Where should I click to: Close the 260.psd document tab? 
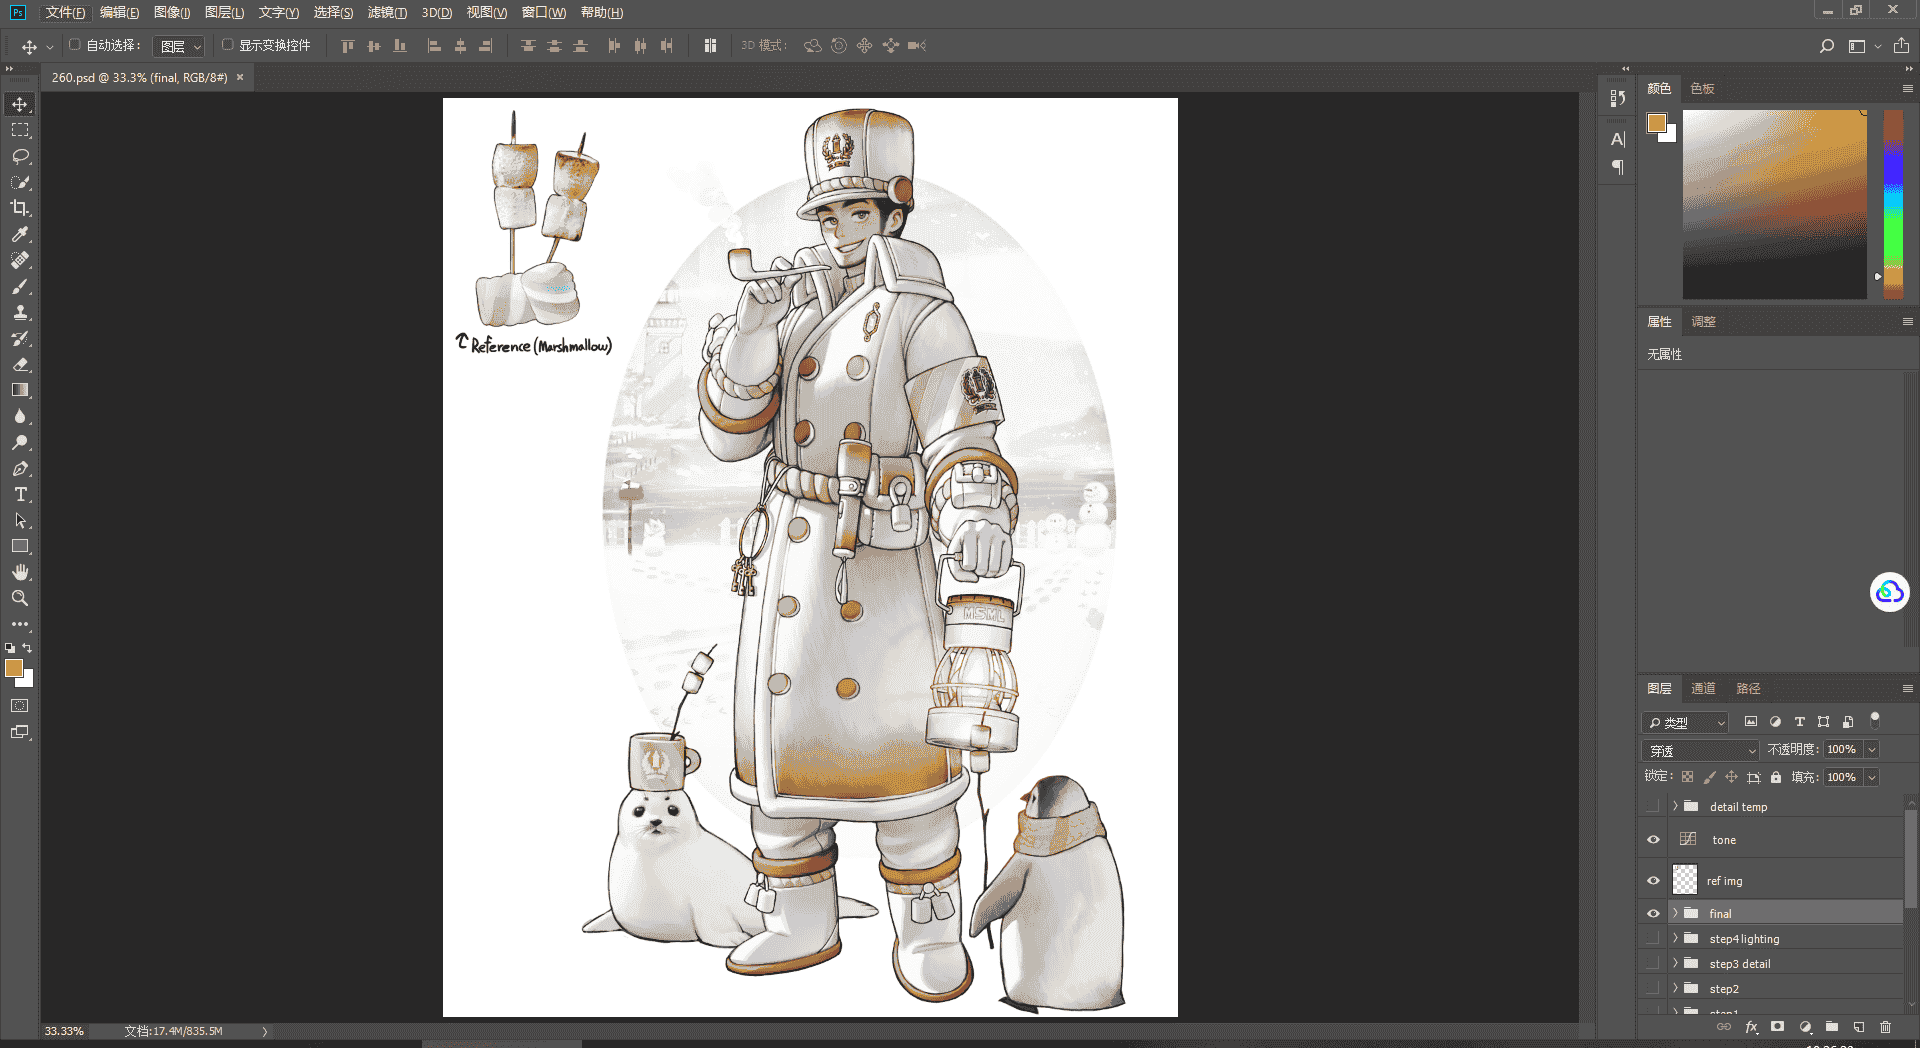[x=240, y=77]
